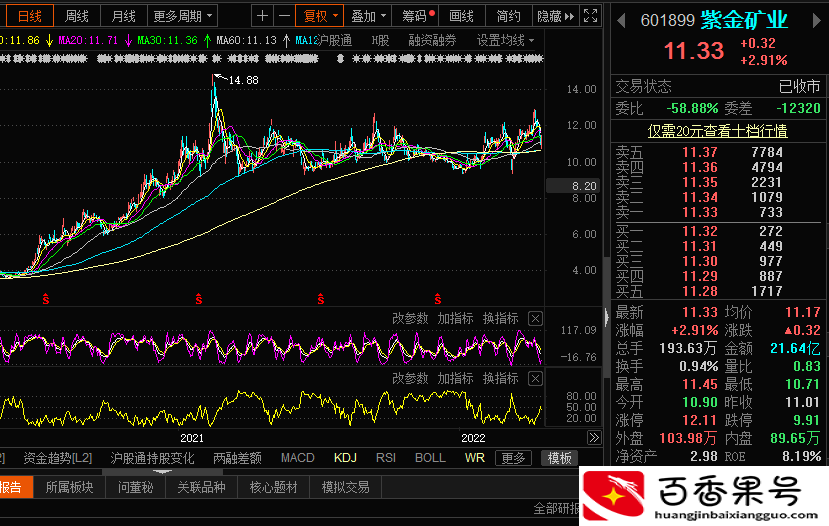Open the 更多周期 dropdown

(x=182, y=16)
